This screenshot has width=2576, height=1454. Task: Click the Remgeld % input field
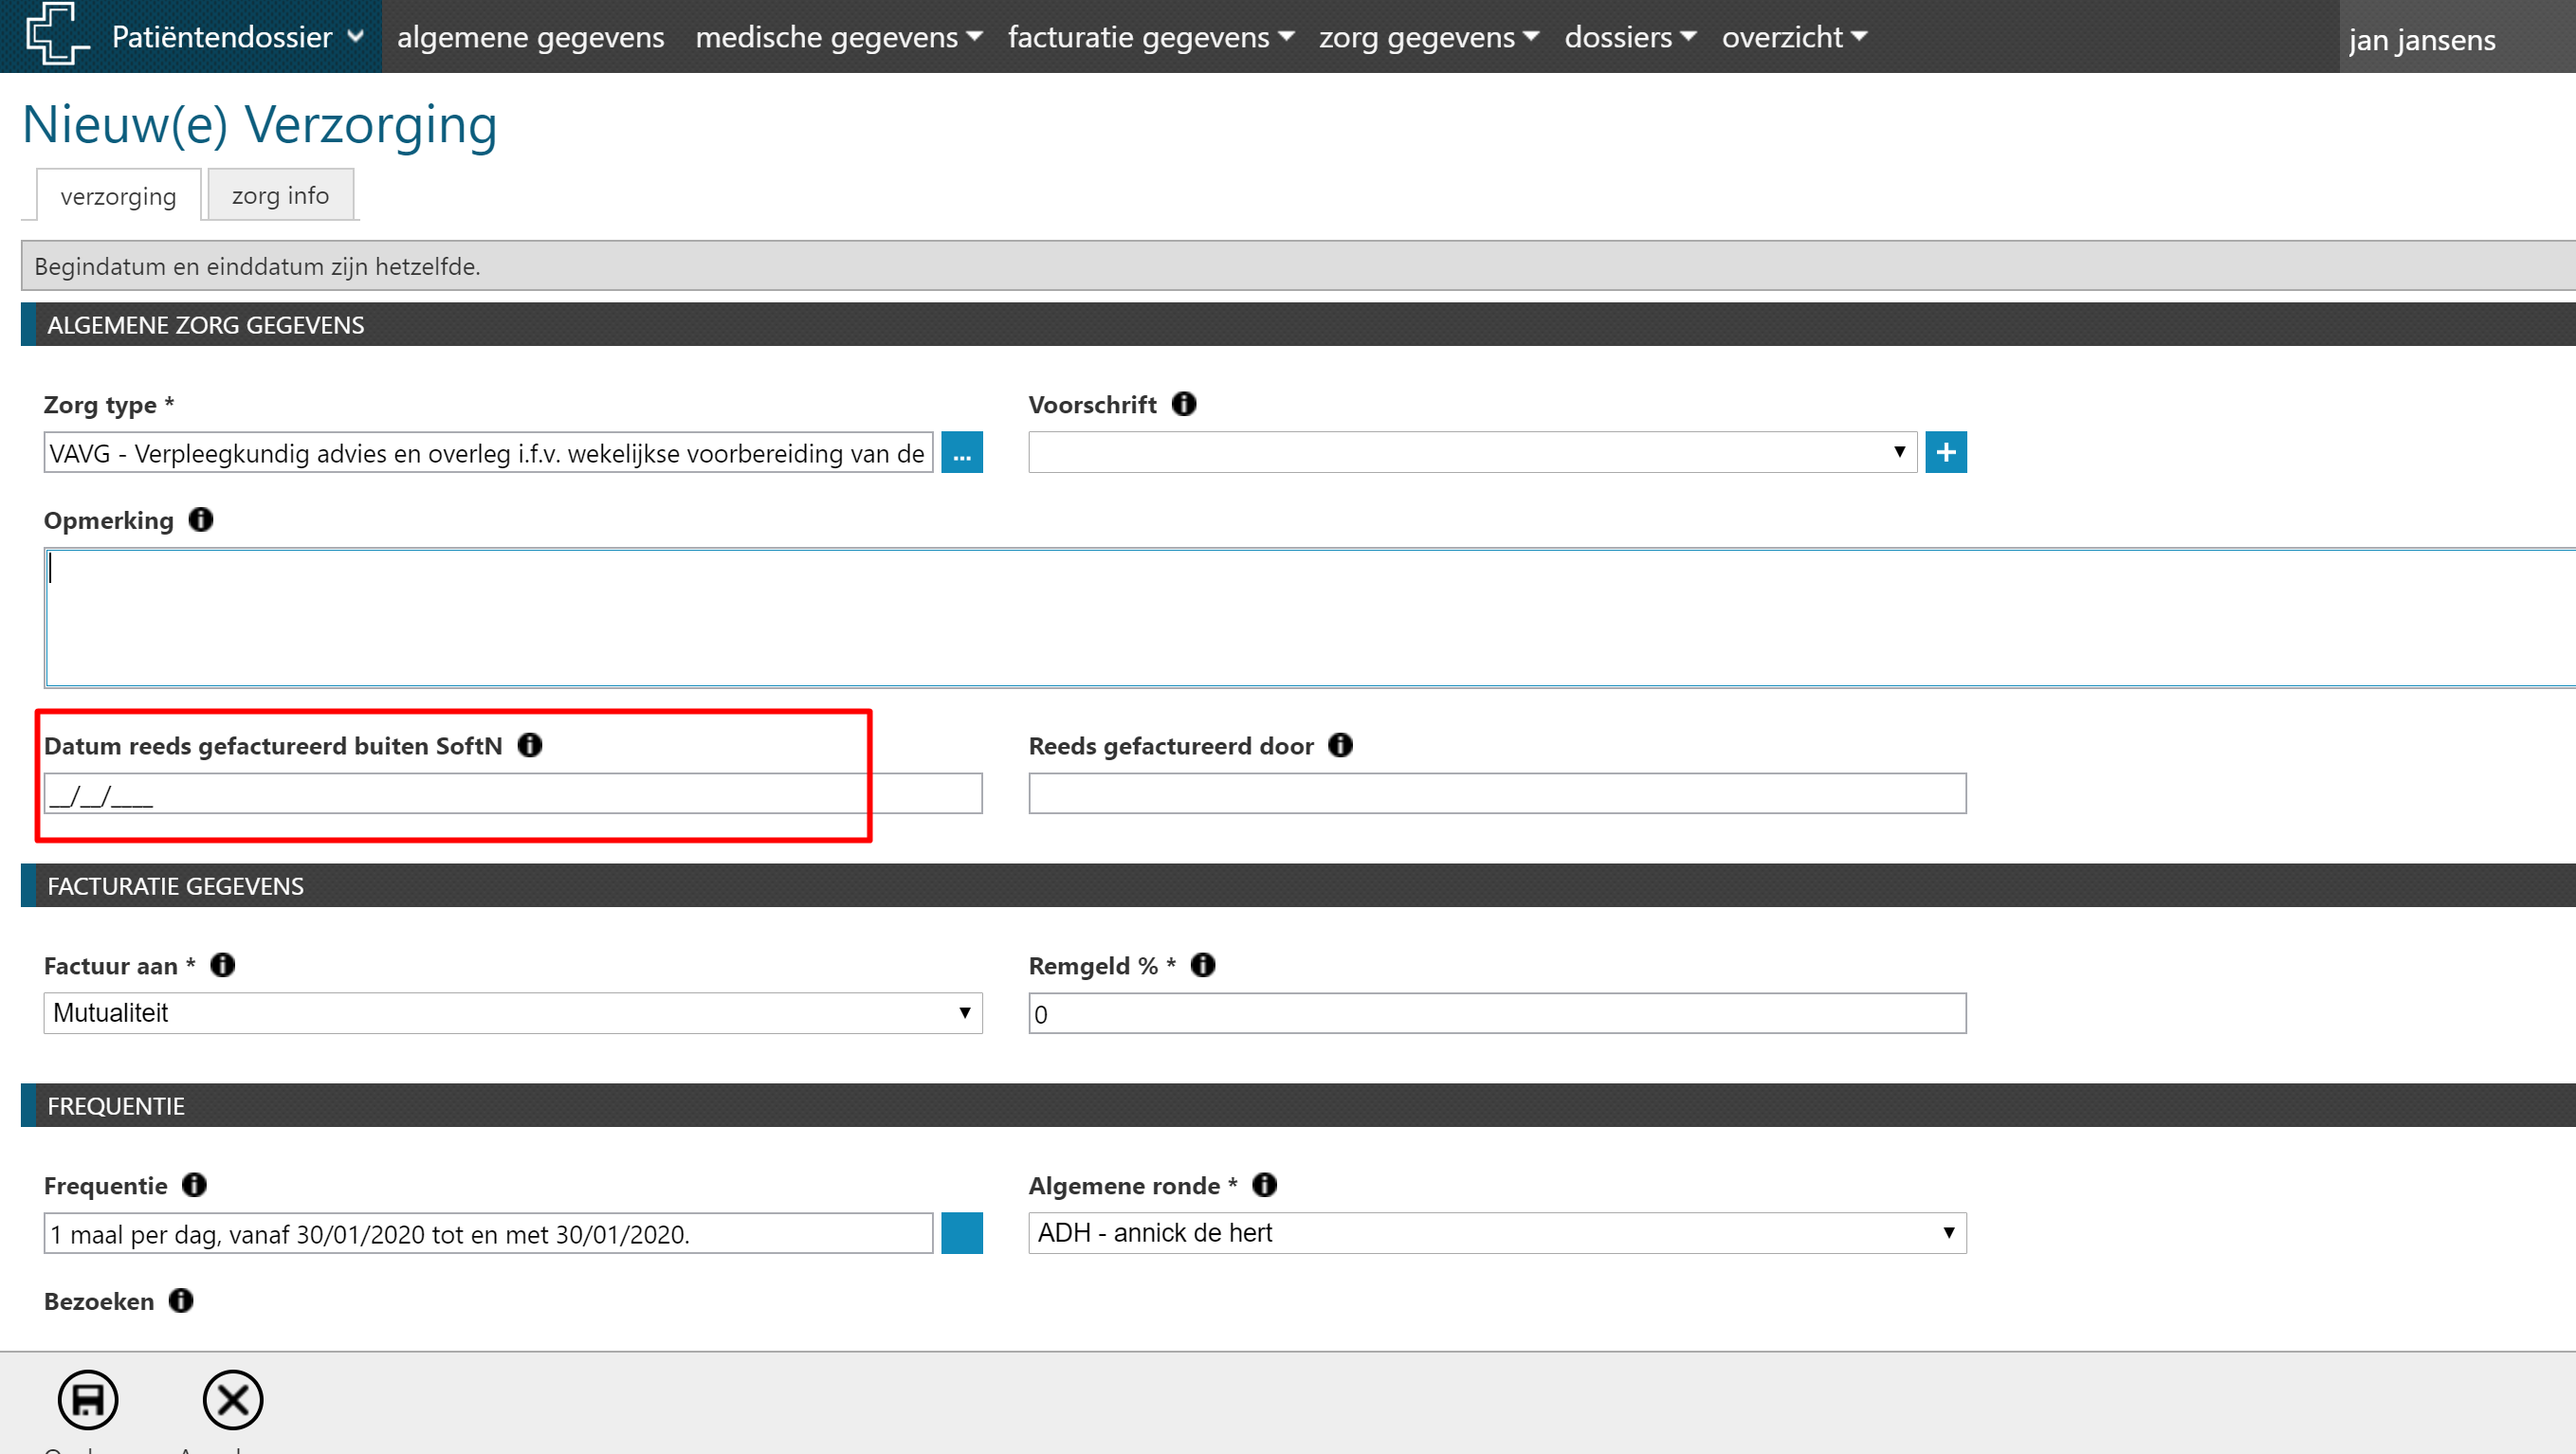click(1496, 1014)
